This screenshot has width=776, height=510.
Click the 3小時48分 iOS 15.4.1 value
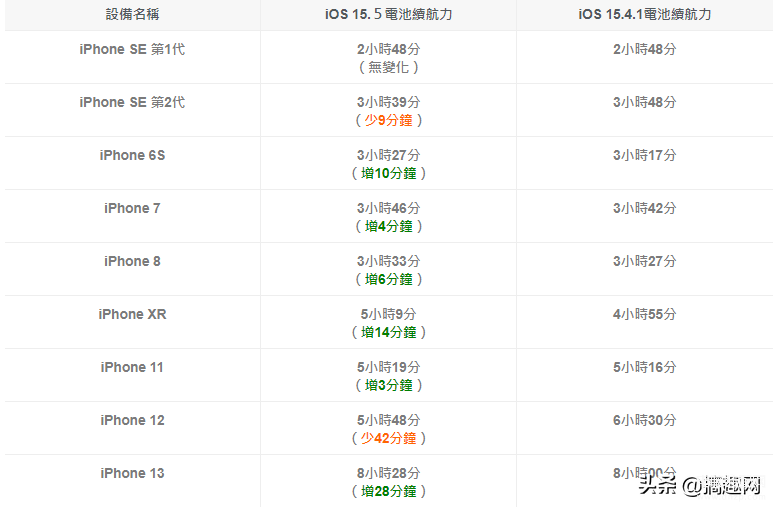(644, 102)
